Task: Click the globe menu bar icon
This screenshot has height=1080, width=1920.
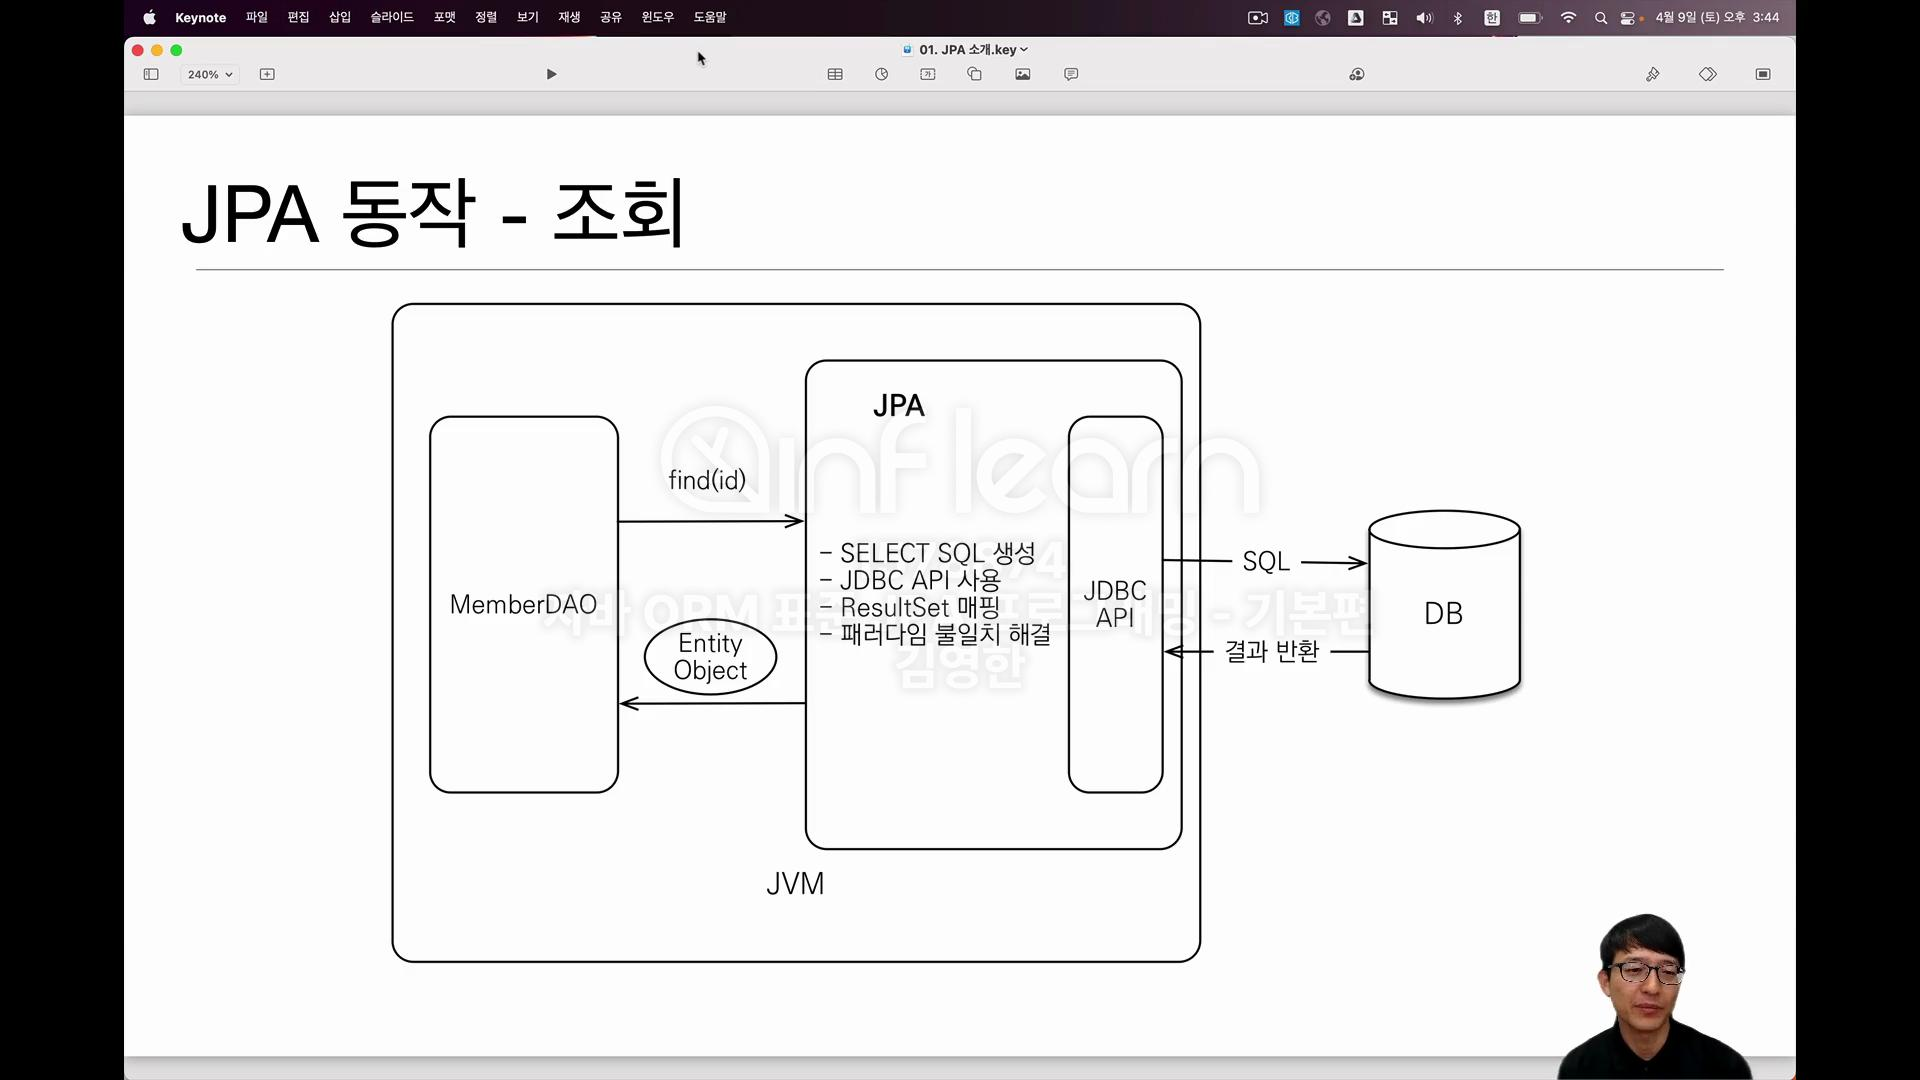Action: (1323, 17)
